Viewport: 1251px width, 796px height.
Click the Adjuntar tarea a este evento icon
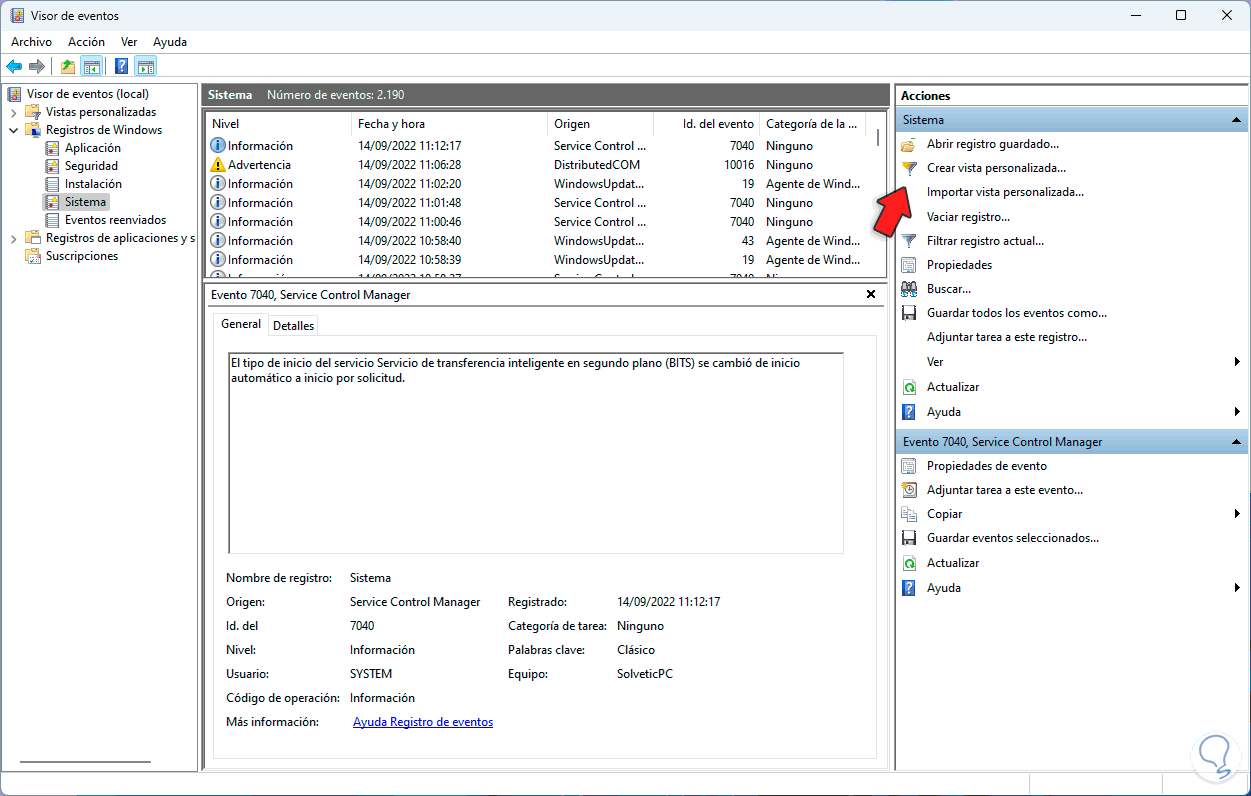(x=909, y=490)
